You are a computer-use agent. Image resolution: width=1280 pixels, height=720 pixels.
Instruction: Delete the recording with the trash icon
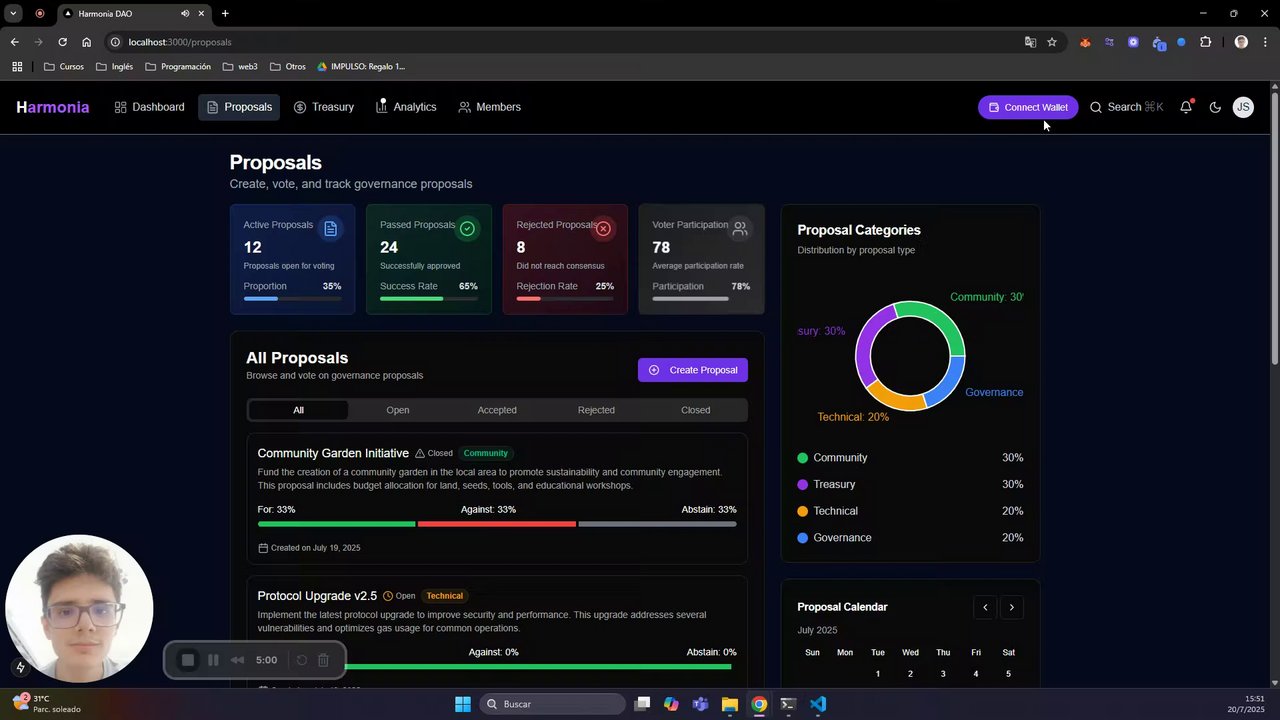pyautogui.click(x=323, y=660)
